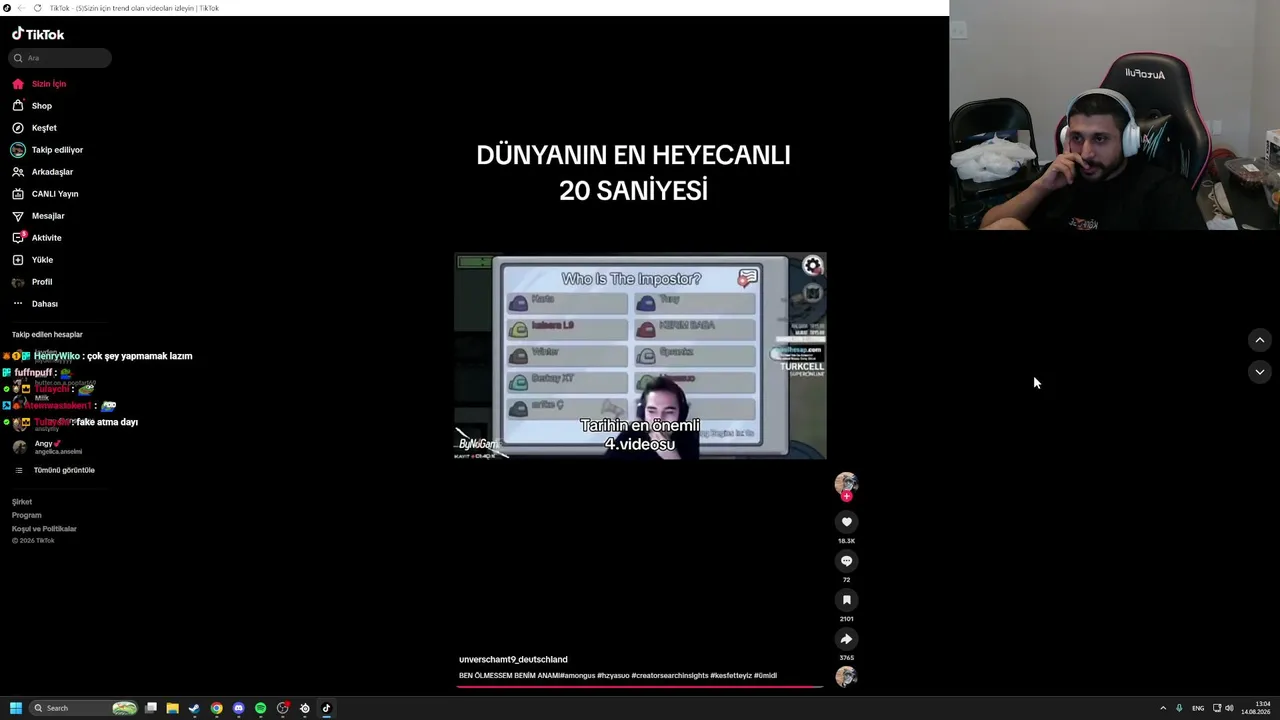Open the SteelSeries app on the taskbar
1280x720 pixels.
(x=305, y=708)
